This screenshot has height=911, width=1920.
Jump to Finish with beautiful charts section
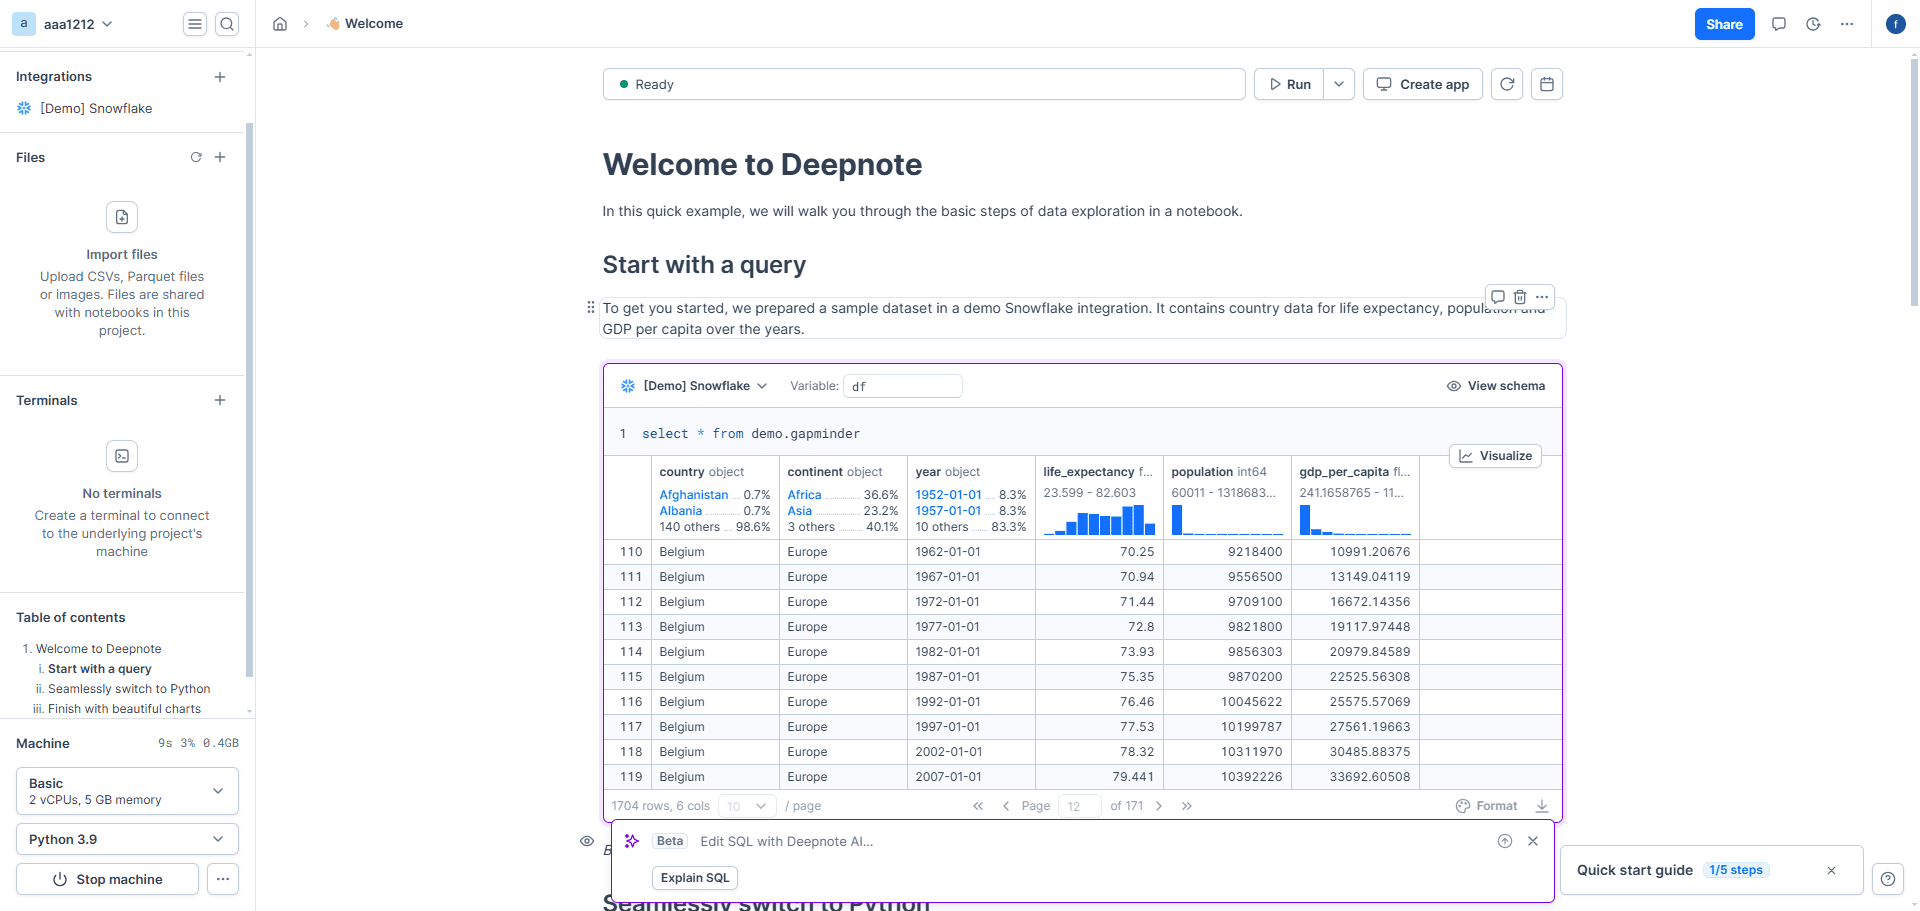point(124,709)
